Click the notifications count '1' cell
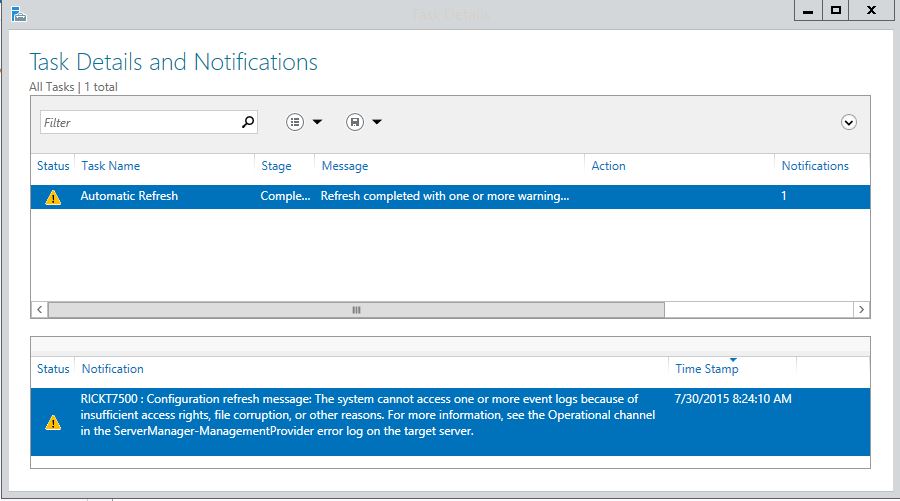This screenshot has height=501, width=900. click(783, 196)
